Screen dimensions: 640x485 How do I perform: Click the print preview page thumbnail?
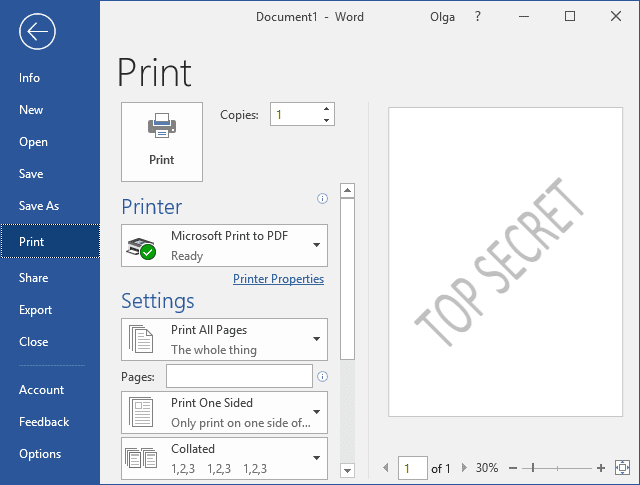tap(505, 262)
